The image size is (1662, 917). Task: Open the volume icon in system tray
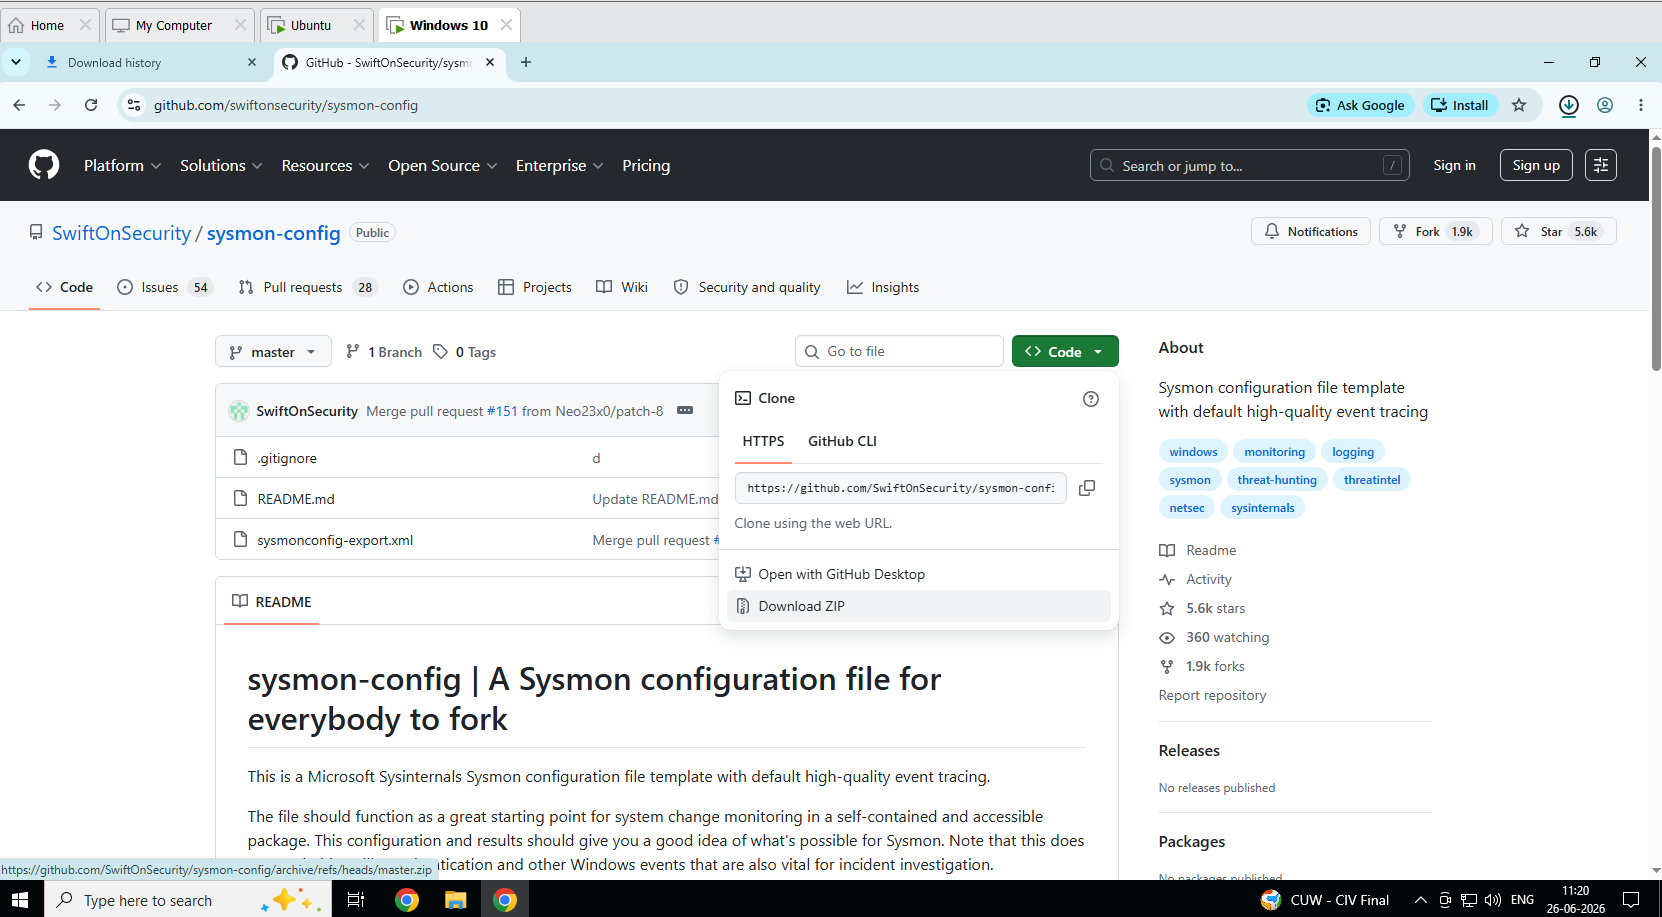(x=1493, y=900)
